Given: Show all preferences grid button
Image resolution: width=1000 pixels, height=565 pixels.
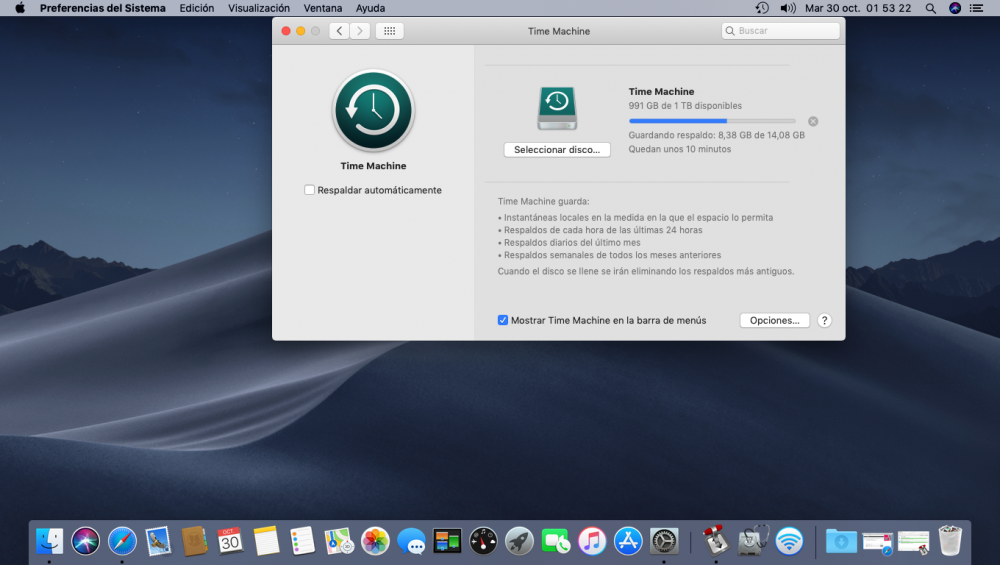Looking at the screenshot, I should pyautogui.click(x=389, y=31).
